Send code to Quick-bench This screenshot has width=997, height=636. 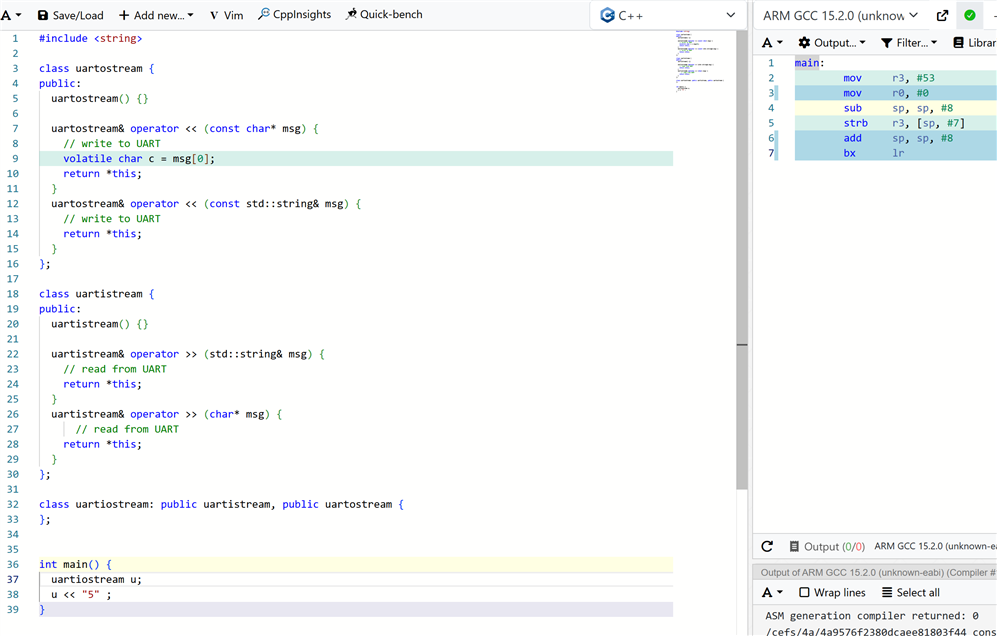(383, 15)
